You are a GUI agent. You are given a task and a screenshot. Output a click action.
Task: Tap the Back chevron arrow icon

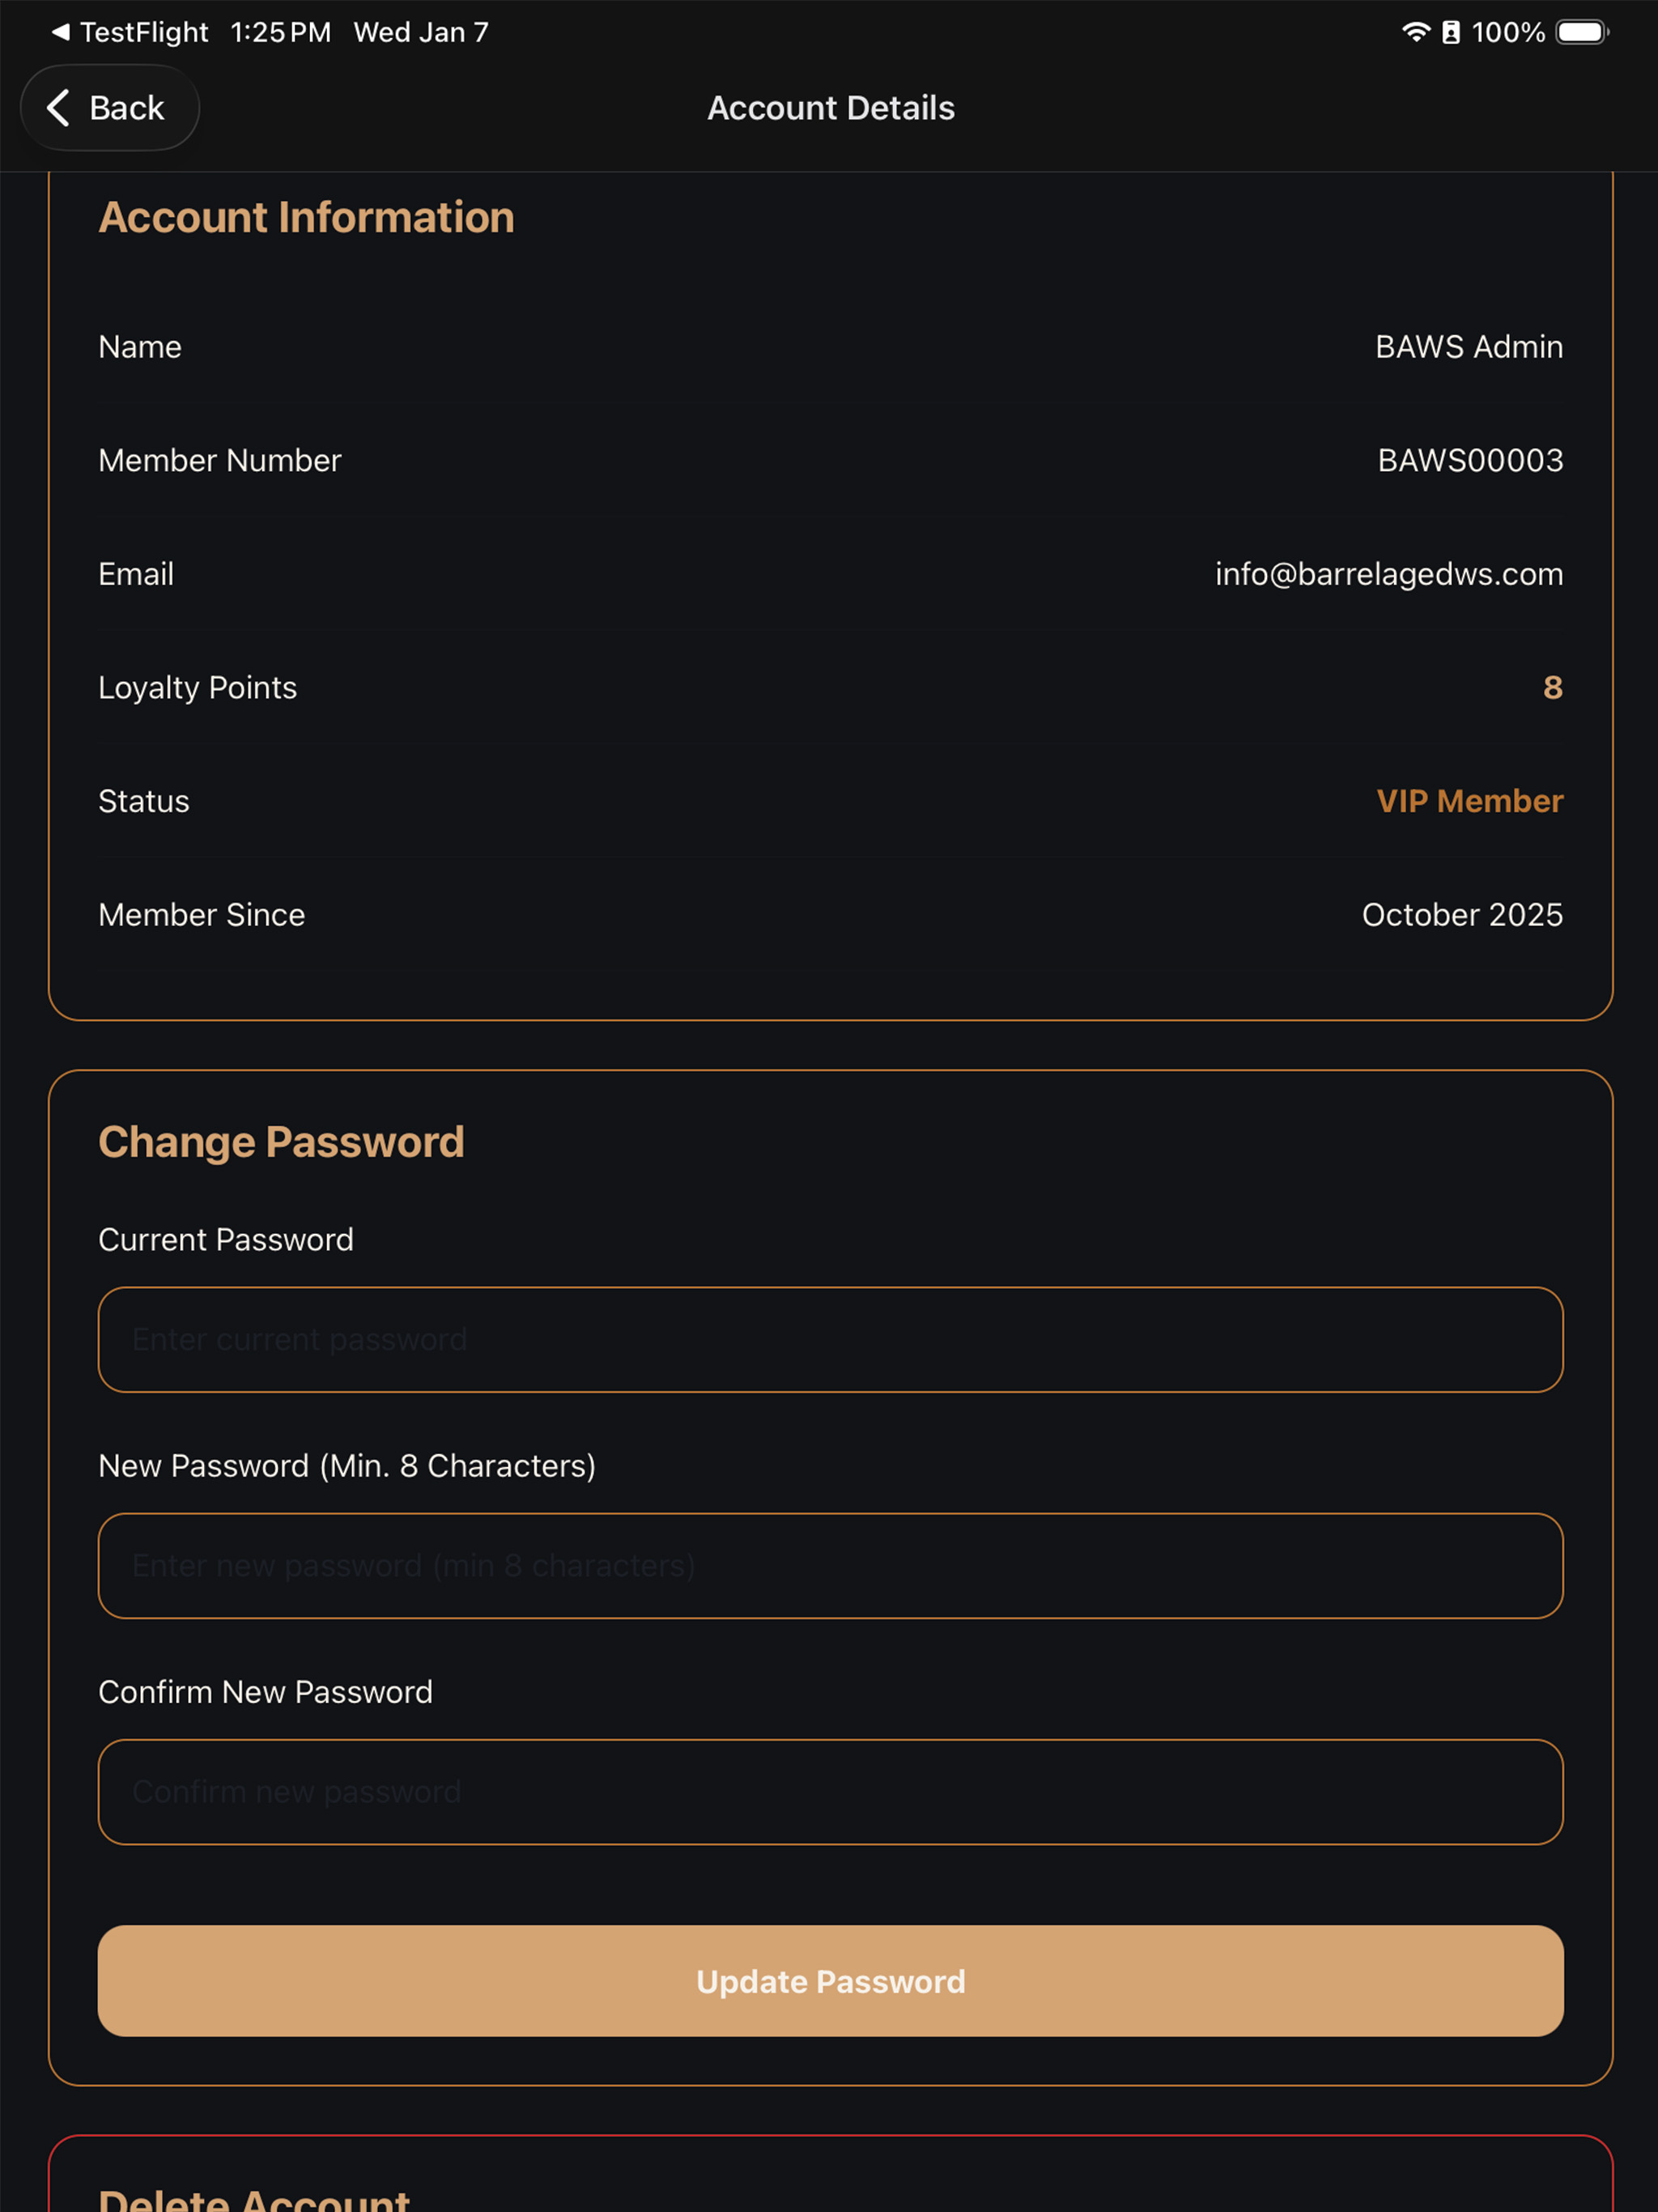pos(58,108)
